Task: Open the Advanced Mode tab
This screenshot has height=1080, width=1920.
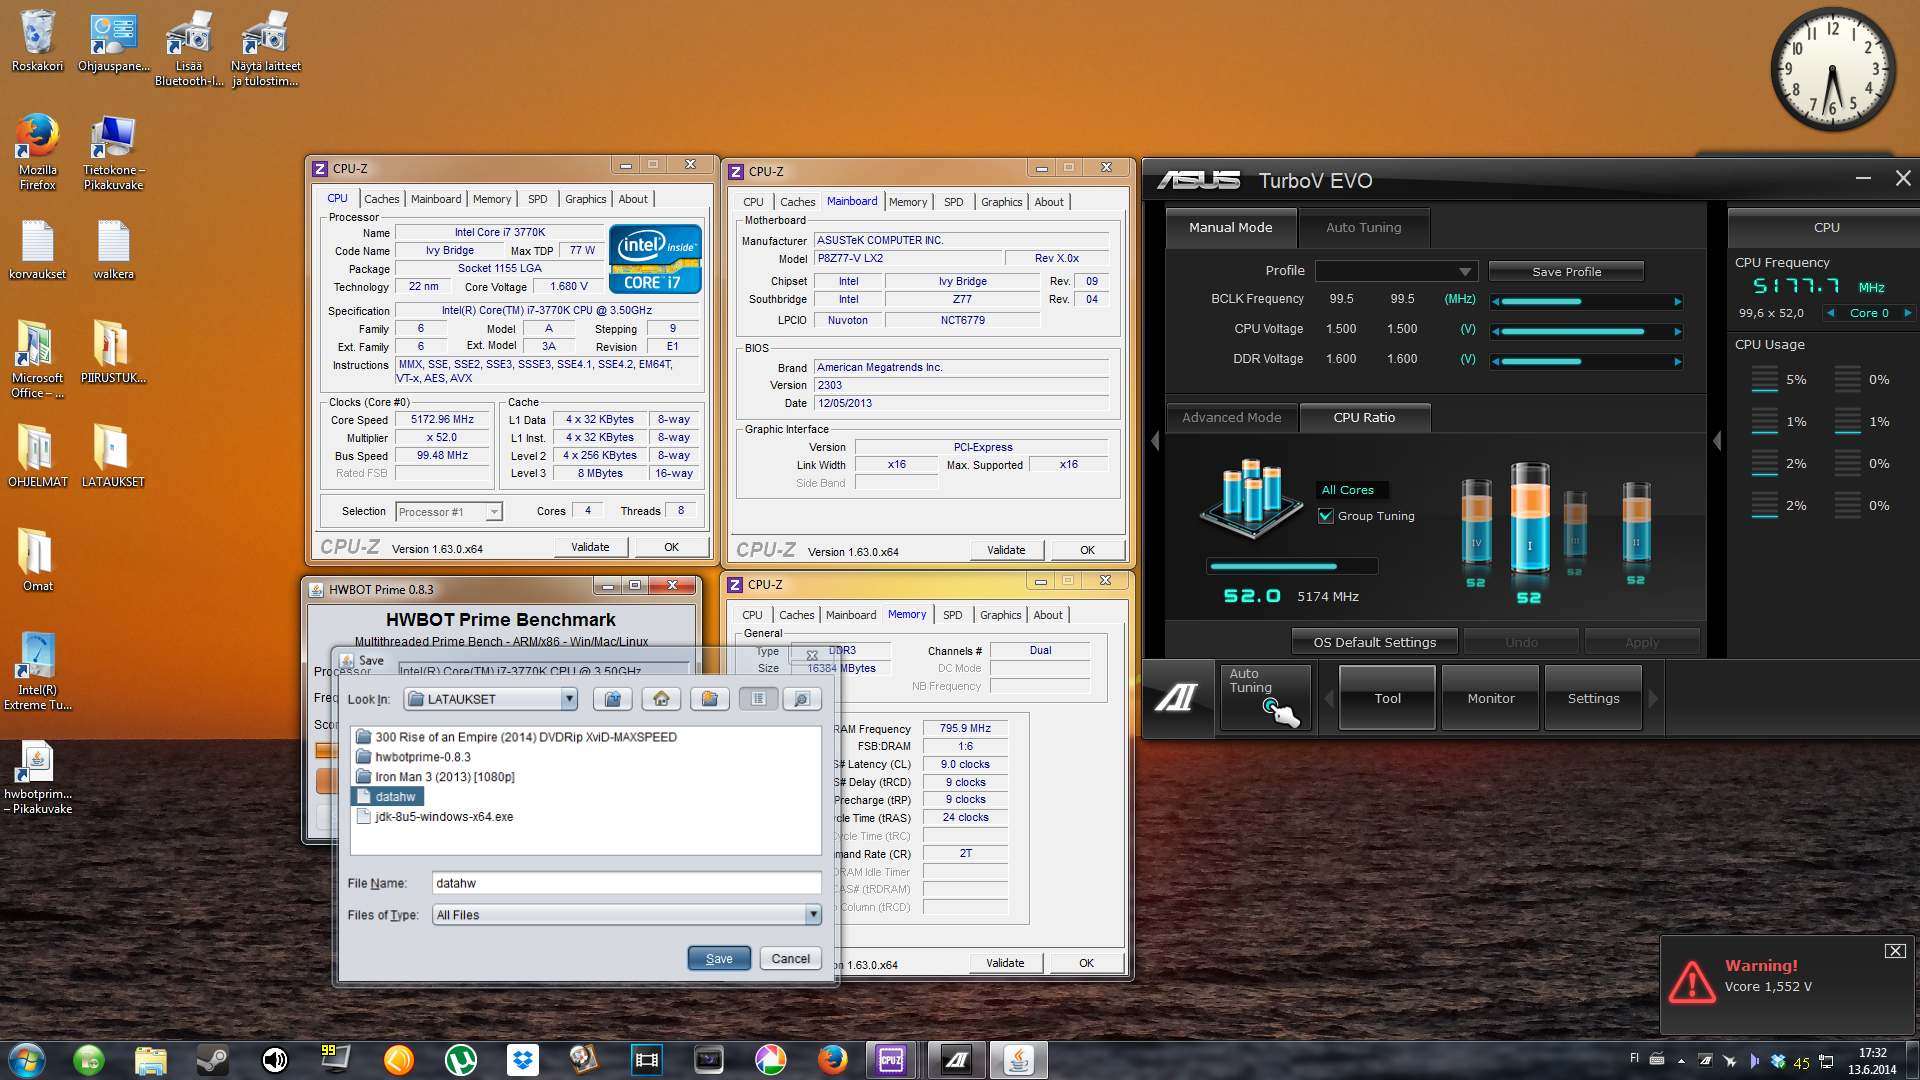Action: pos(1231,418)
